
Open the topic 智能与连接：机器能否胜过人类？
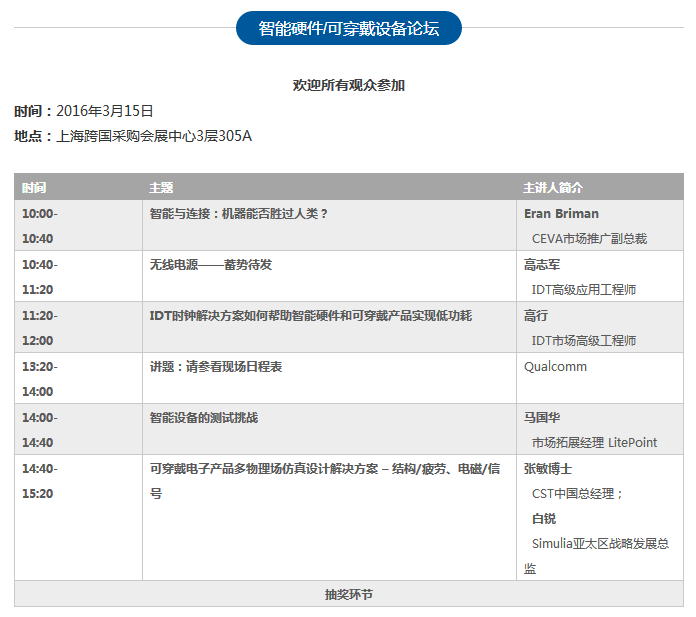click(239, 214)
